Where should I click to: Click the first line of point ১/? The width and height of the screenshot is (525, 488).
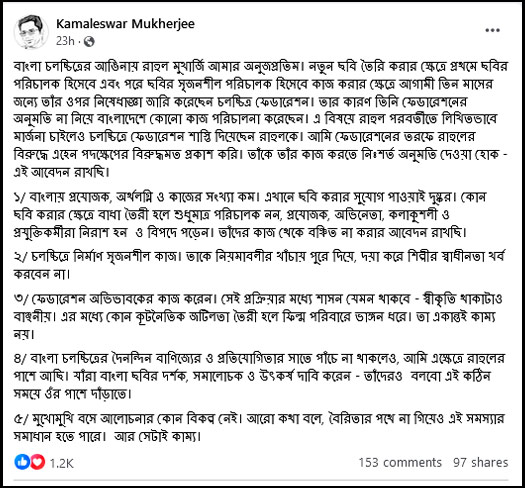coord(250,197)
